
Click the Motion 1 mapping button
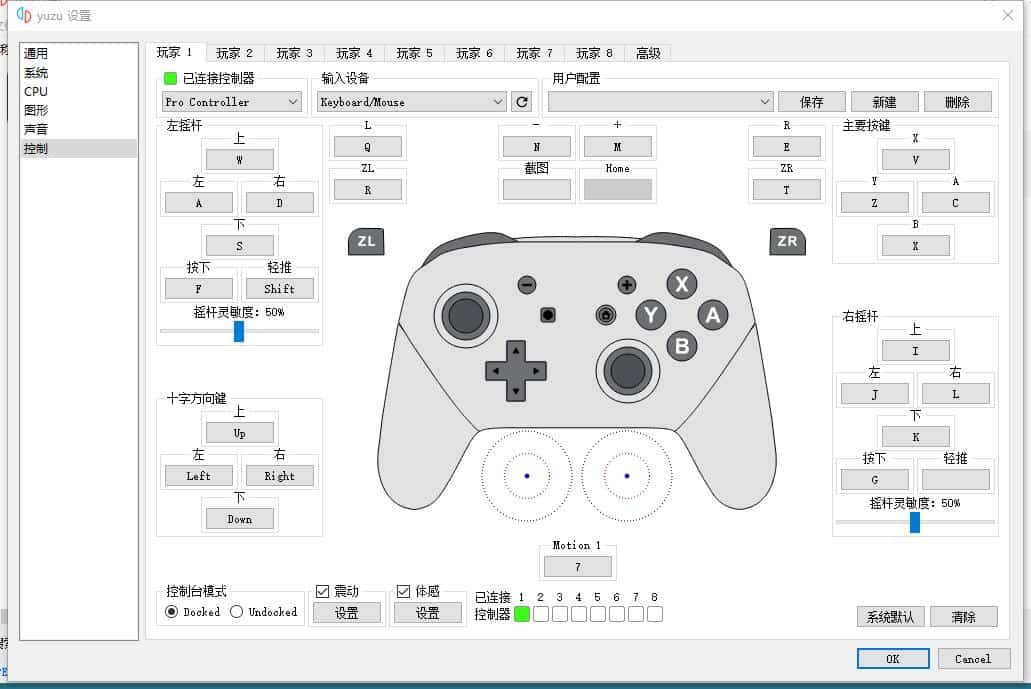[x=578, y=566]
